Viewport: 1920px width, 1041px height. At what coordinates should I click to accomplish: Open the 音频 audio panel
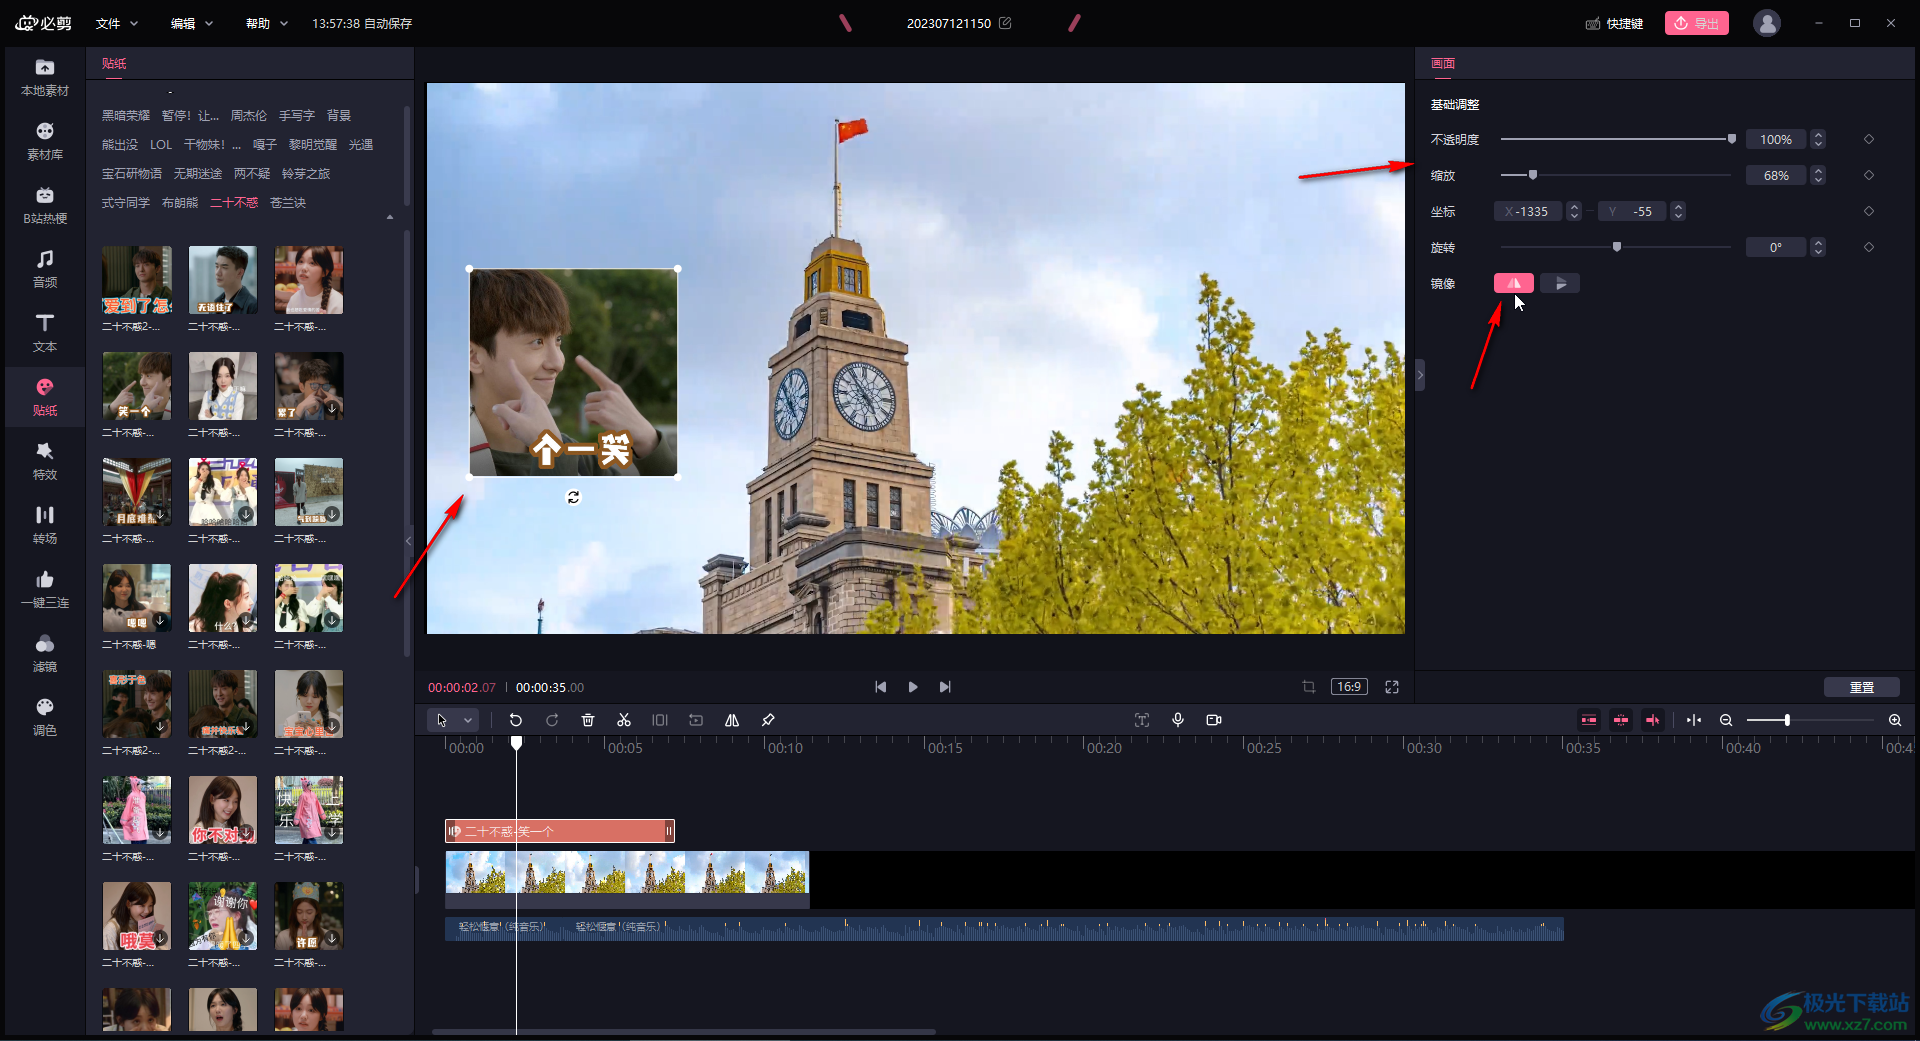point(45,270)
